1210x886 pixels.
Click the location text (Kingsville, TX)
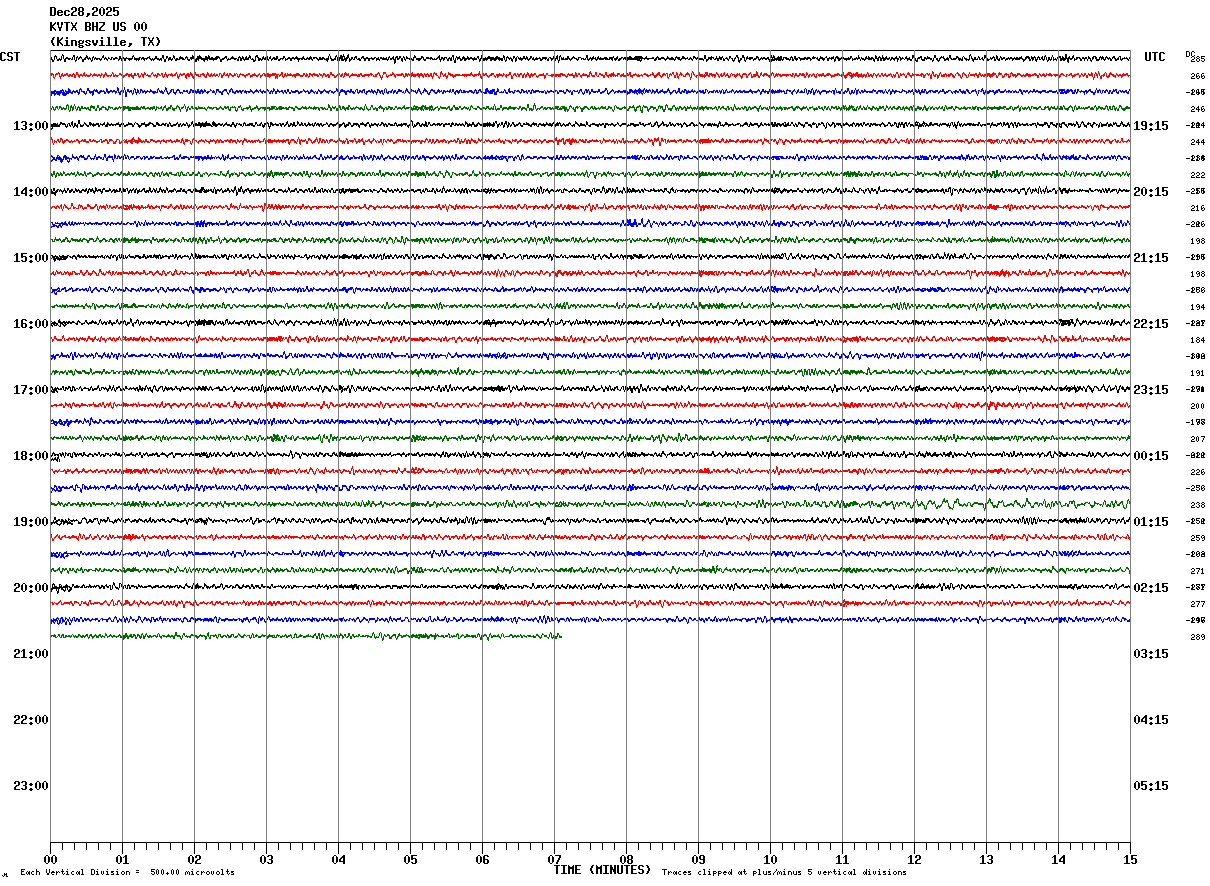(x=105, y=42)
